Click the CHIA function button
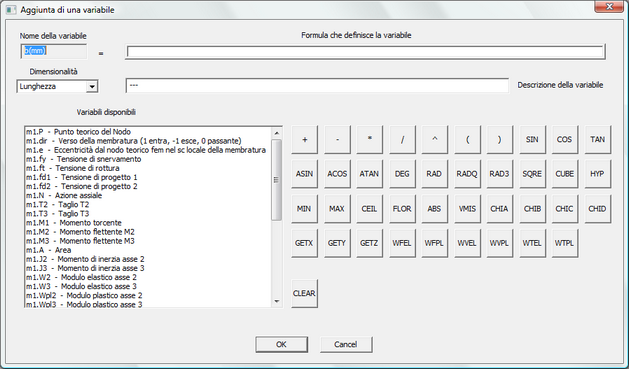 499,209
